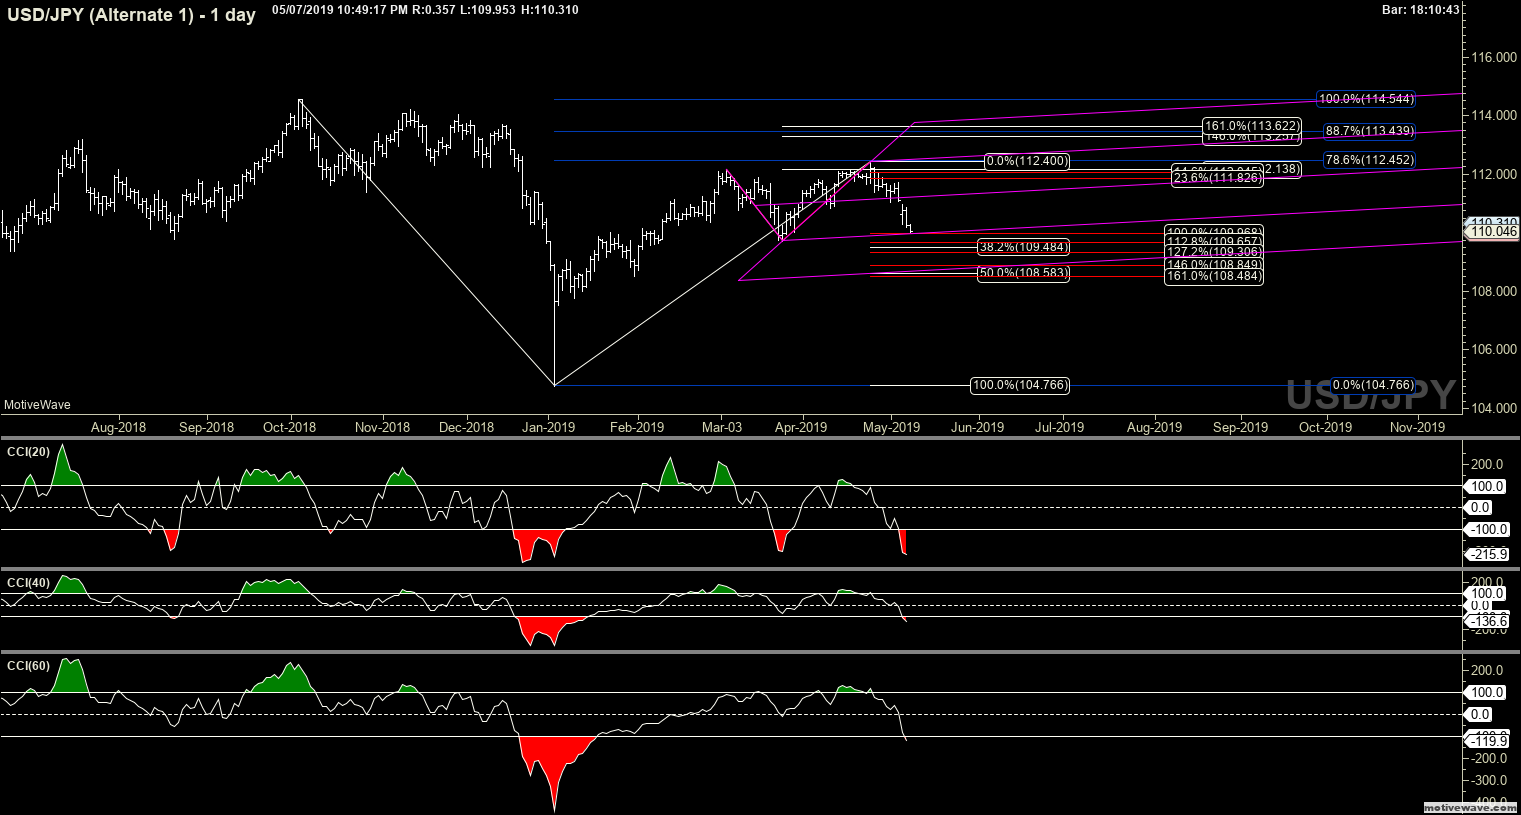Click the 23.6%(111.826) retracement label
This screenshot has width=1521, height=815.
[1217, 178]
